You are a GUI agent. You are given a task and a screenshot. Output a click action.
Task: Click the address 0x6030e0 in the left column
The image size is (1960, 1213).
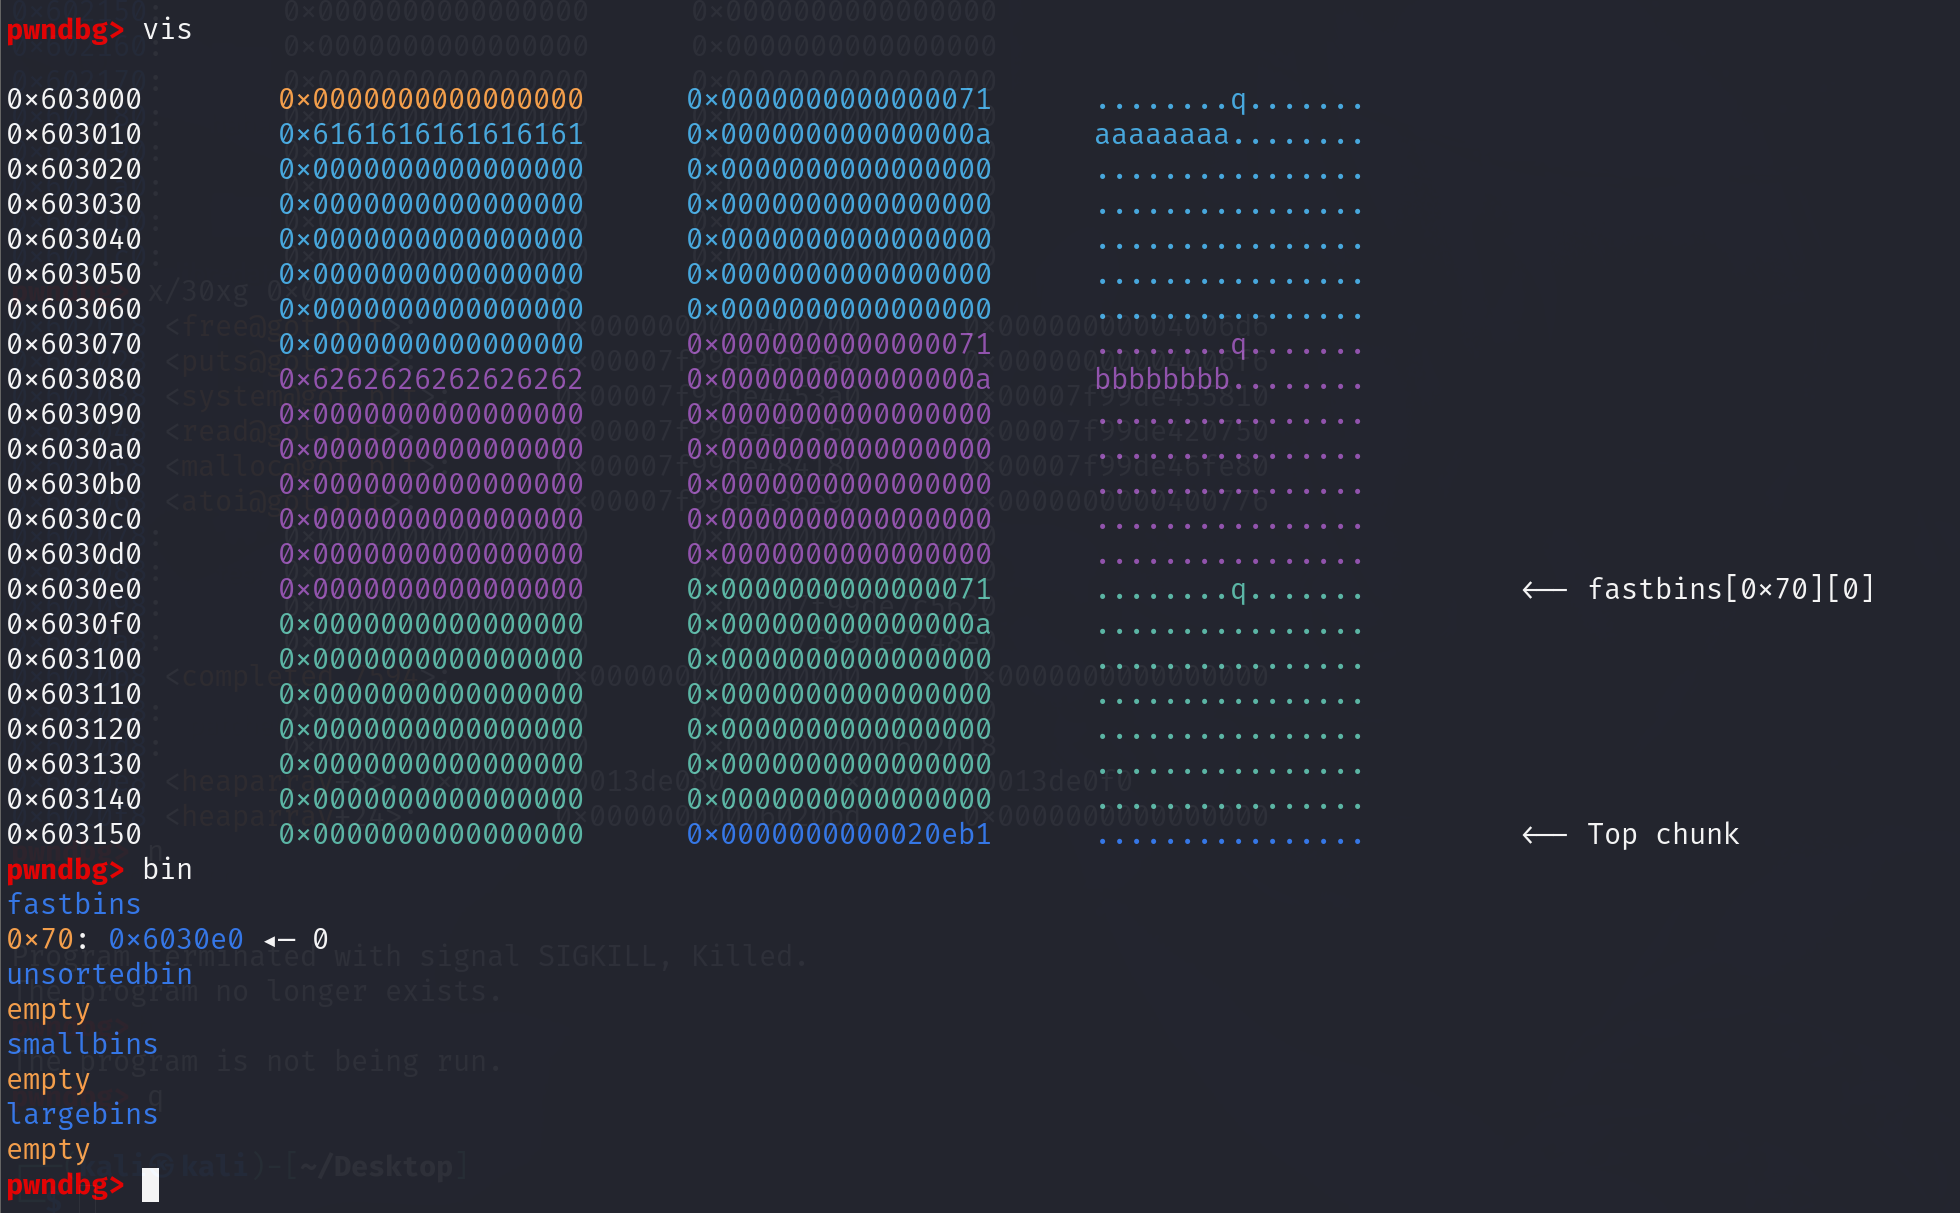74,589
